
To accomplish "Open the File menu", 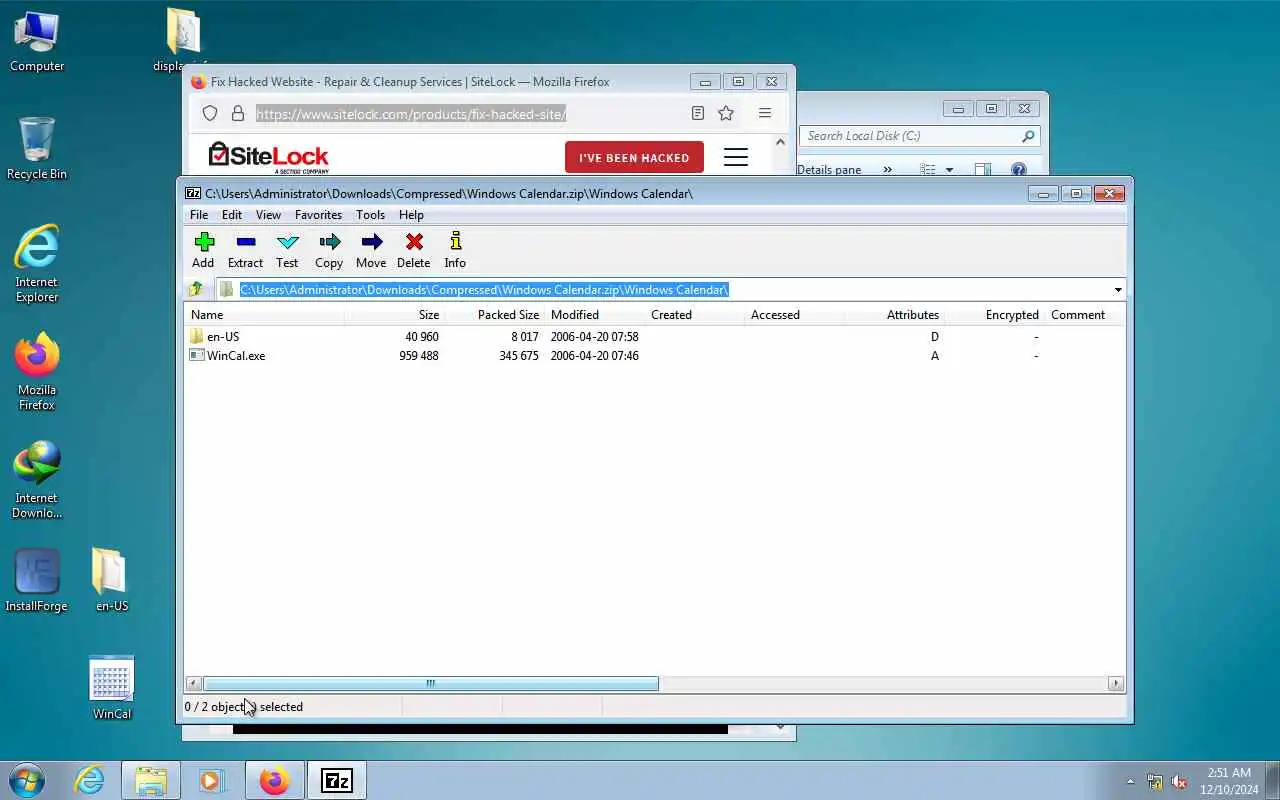I will tap(199, 215).
